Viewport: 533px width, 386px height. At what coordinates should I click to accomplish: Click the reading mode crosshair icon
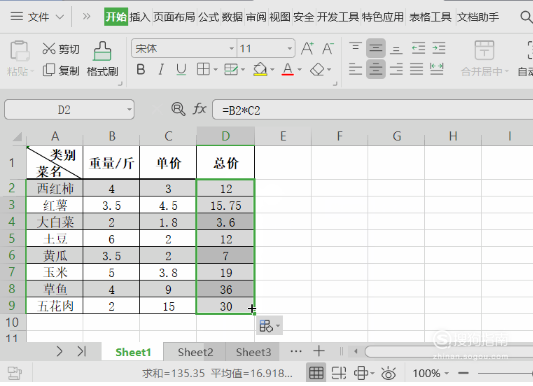click(x=361, y=373)
